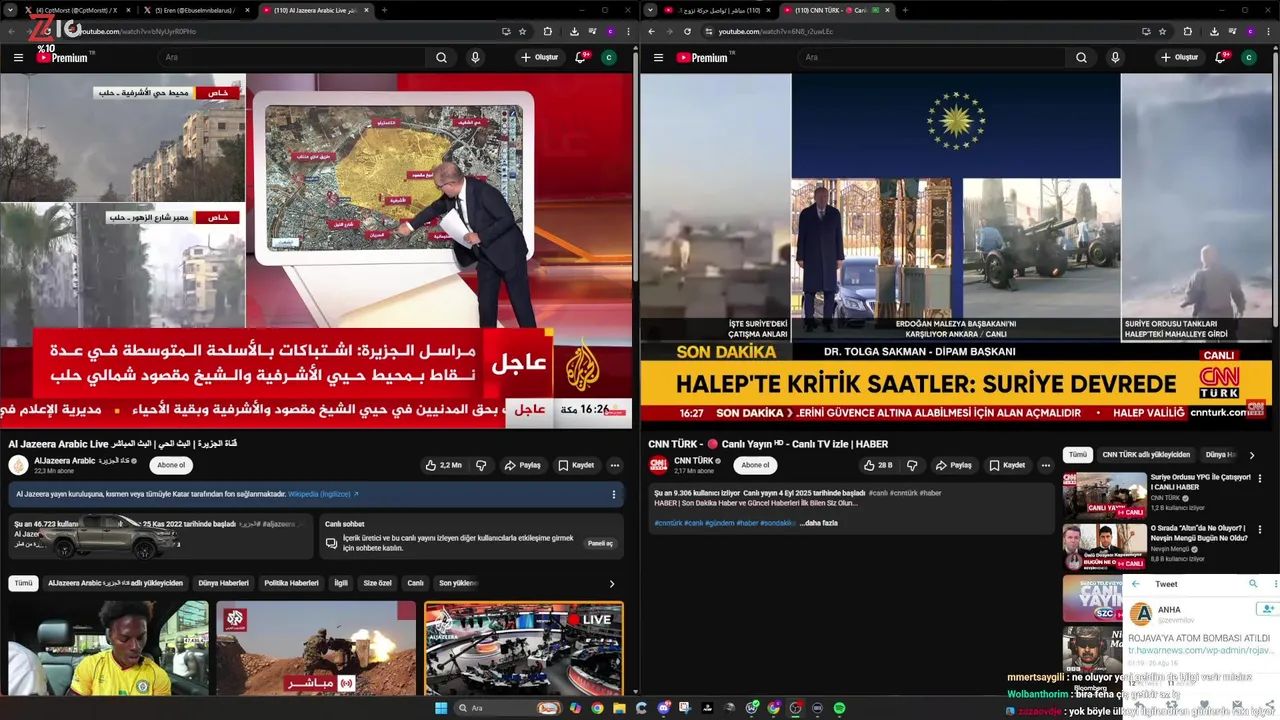Open notifications bell in CNN Türk window

coord(1220,57)
